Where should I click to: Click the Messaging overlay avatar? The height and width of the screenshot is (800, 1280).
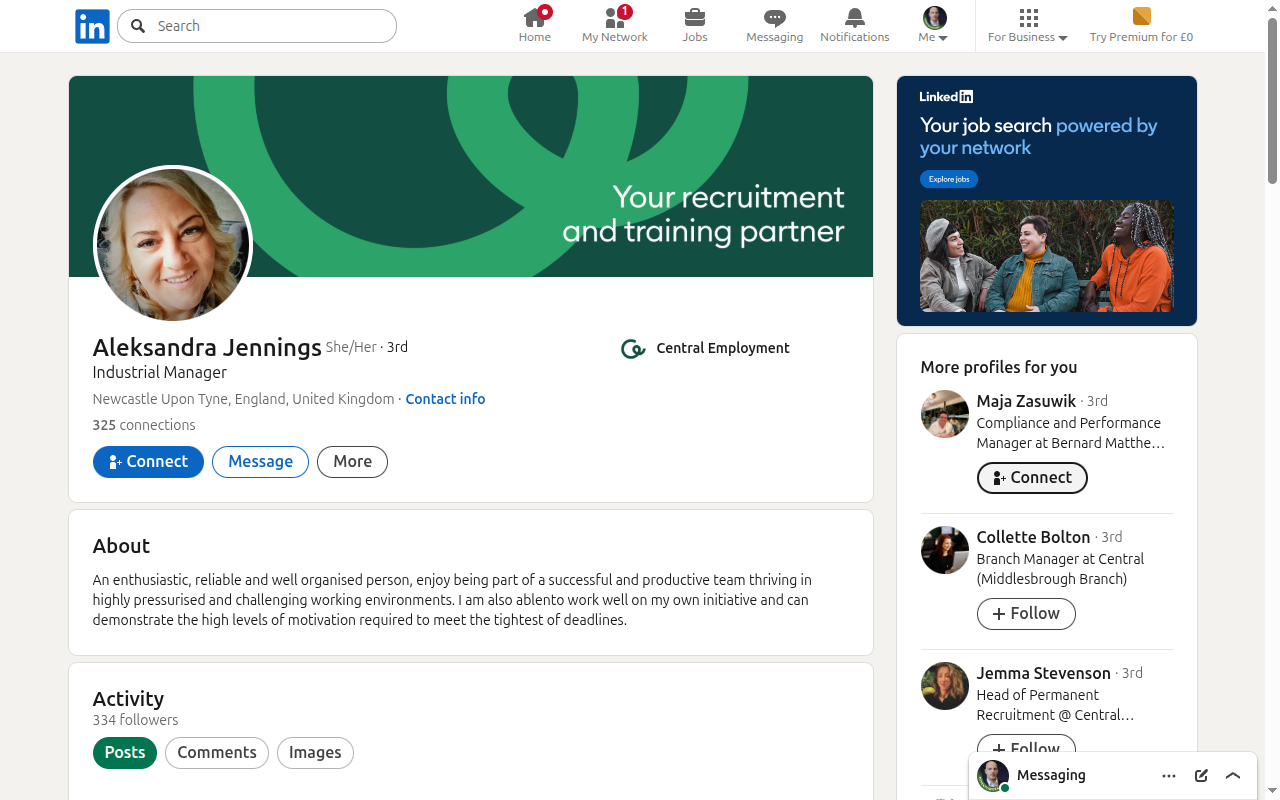pyautogui.click(x=993, y=776)
